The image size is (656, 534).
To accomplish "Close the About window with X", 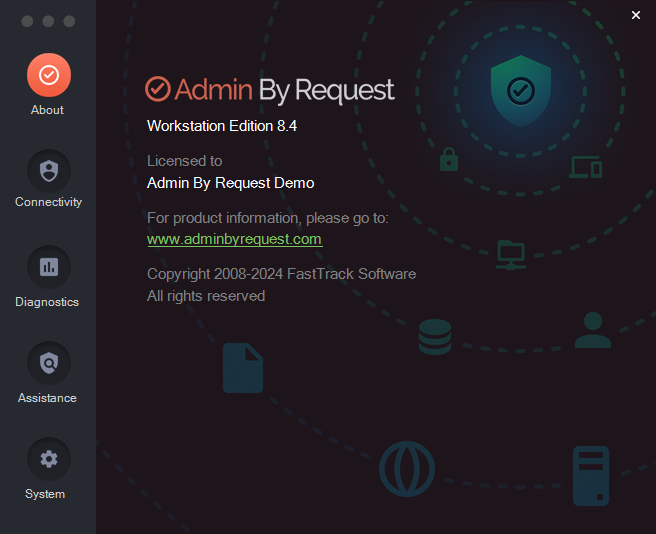I will 636,15.
